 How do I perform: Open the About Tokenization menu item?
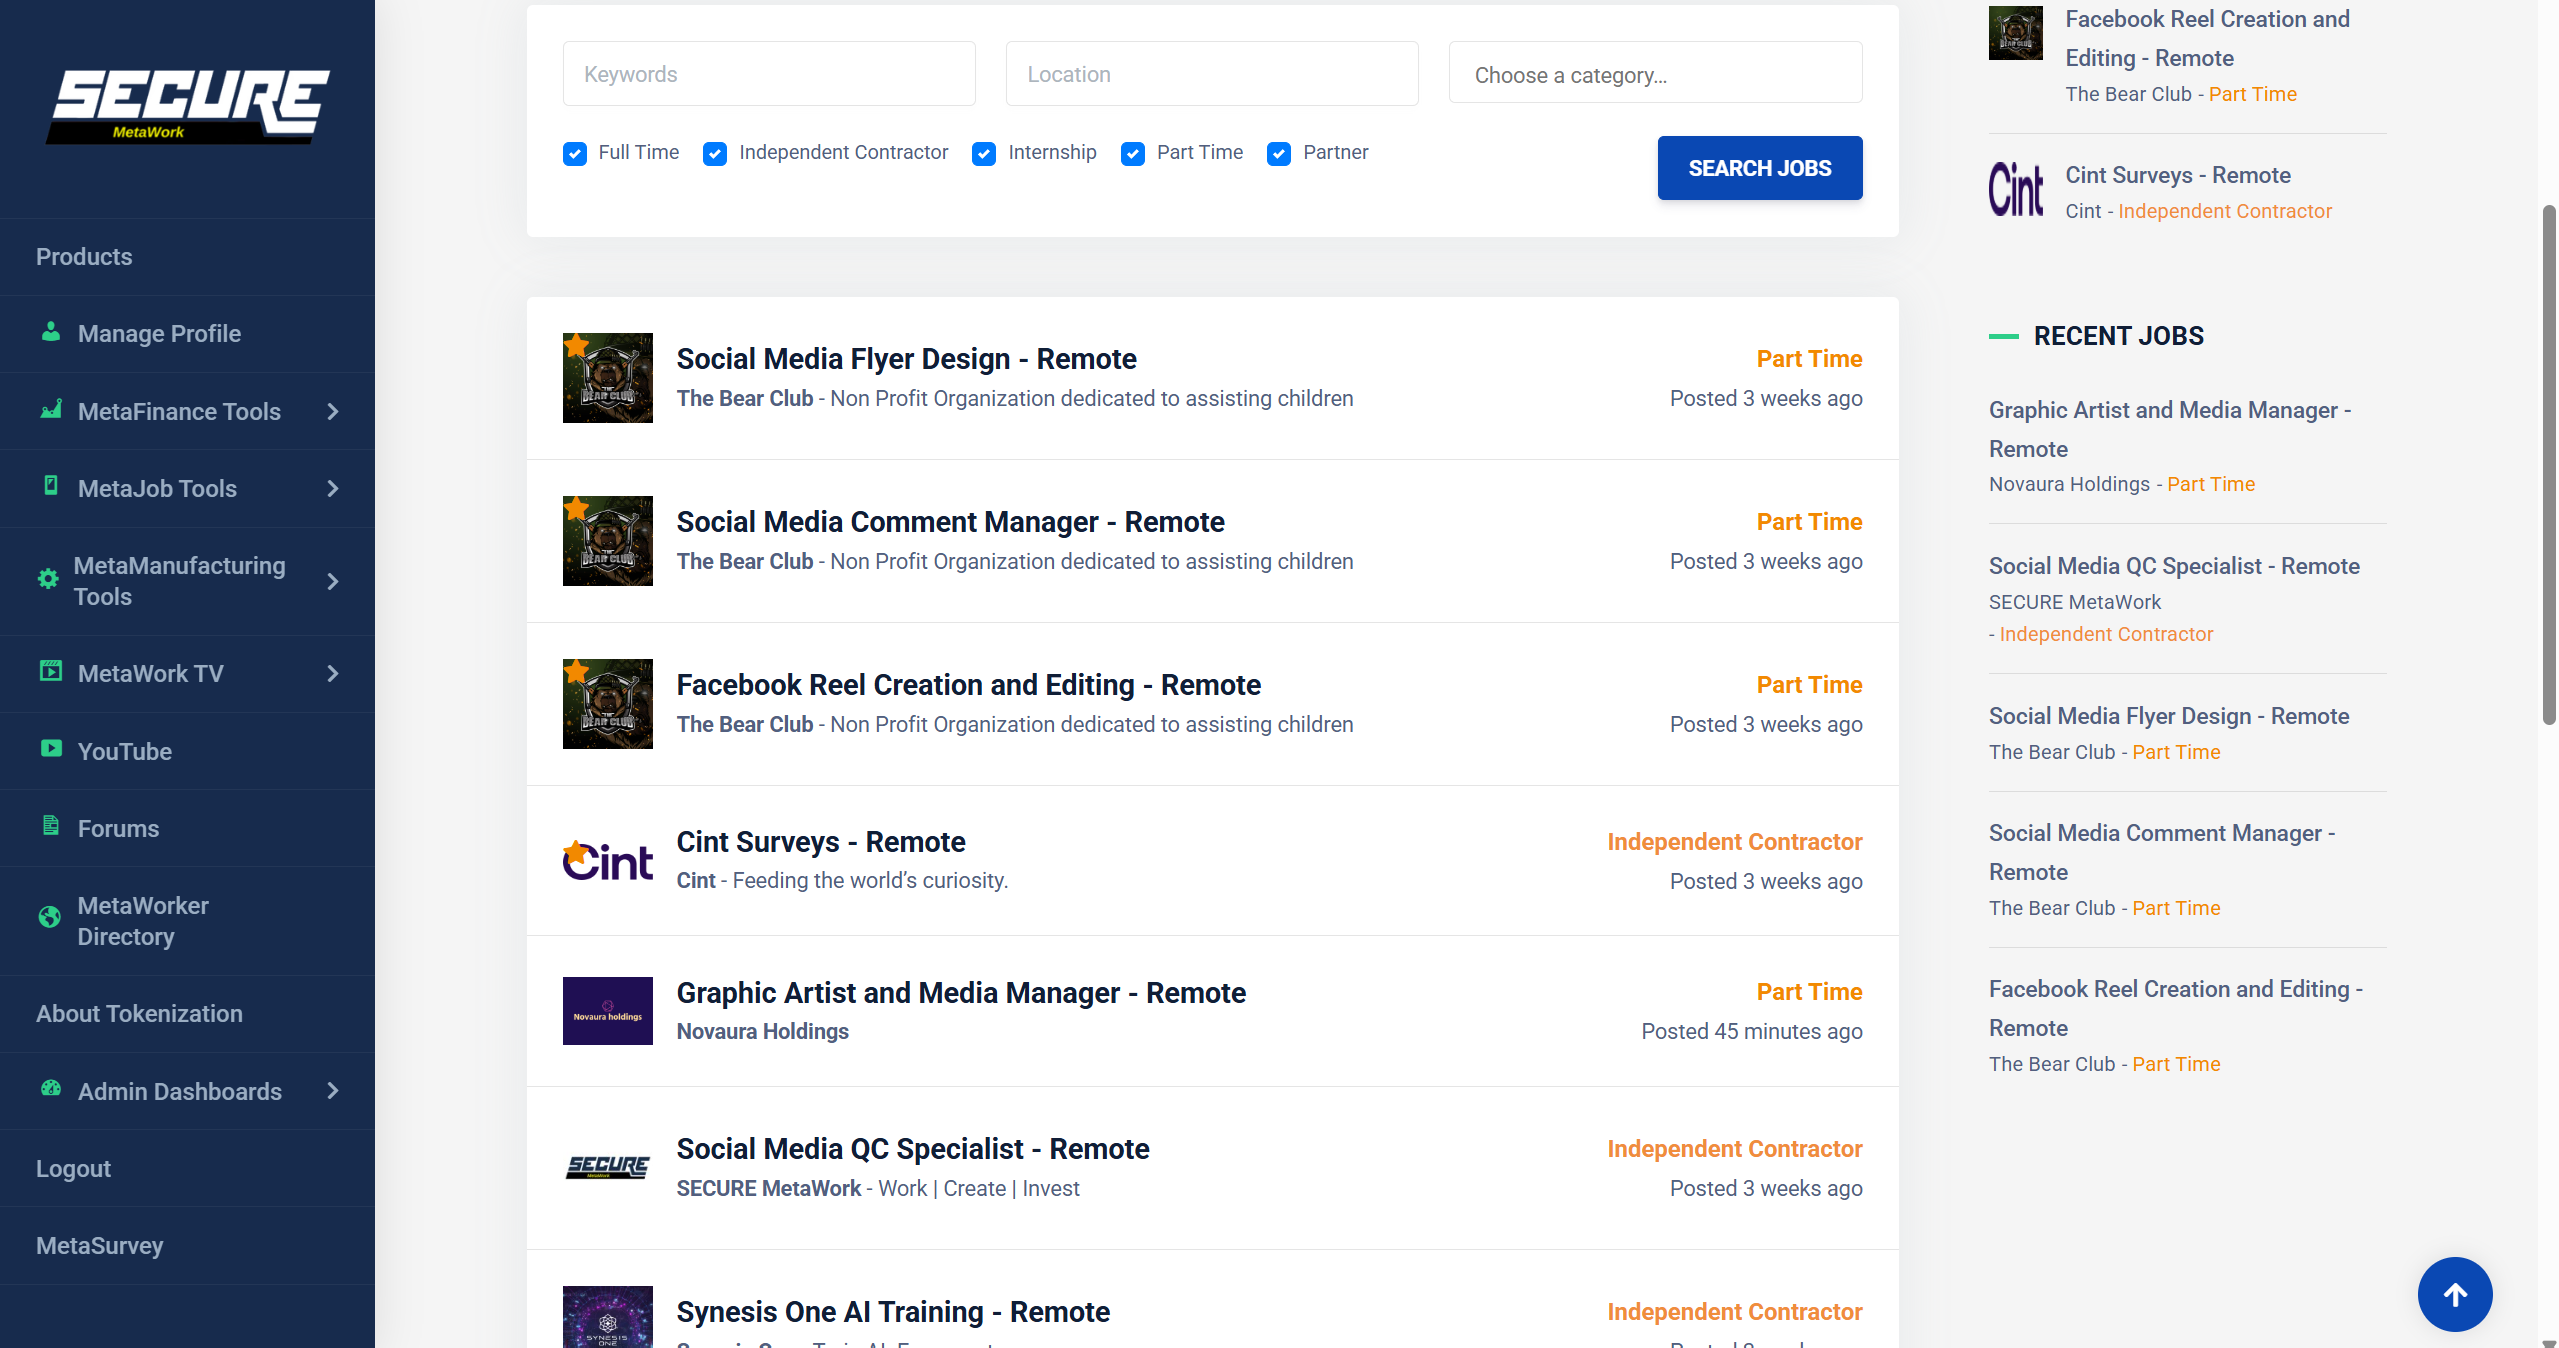(x=139, y=1013)
